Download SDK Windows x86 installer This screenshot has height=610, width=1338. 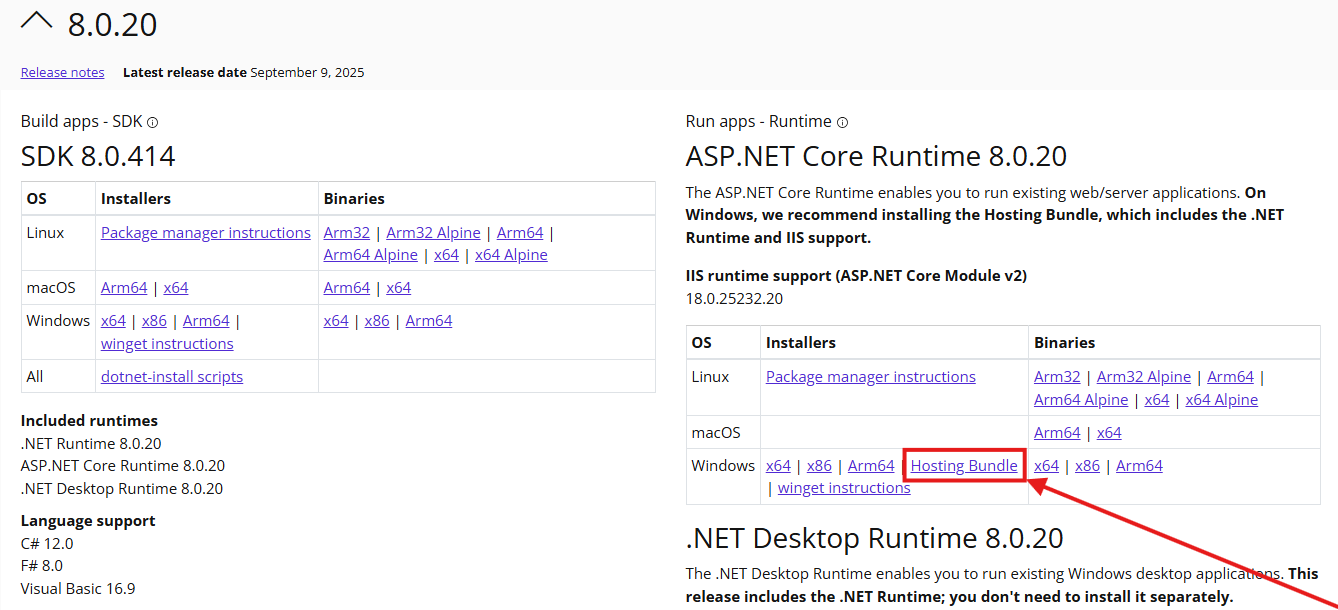154,320
